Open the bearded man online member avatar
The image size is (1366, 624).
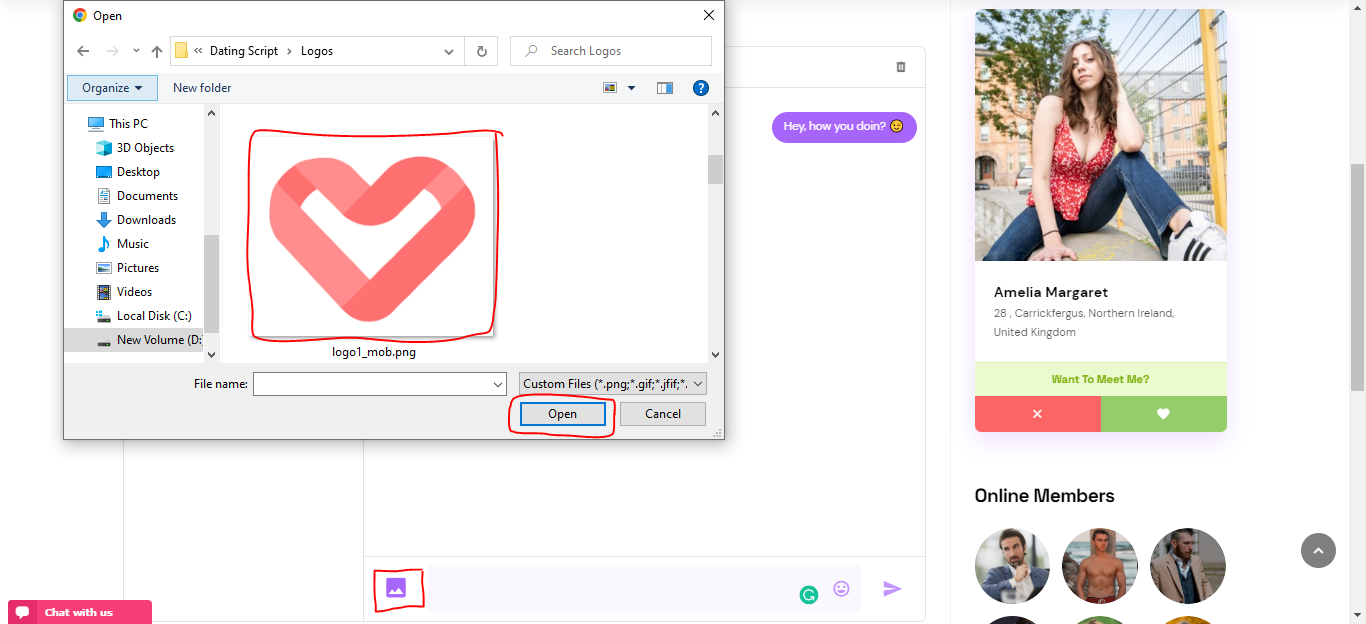[x=1012, y=566]
